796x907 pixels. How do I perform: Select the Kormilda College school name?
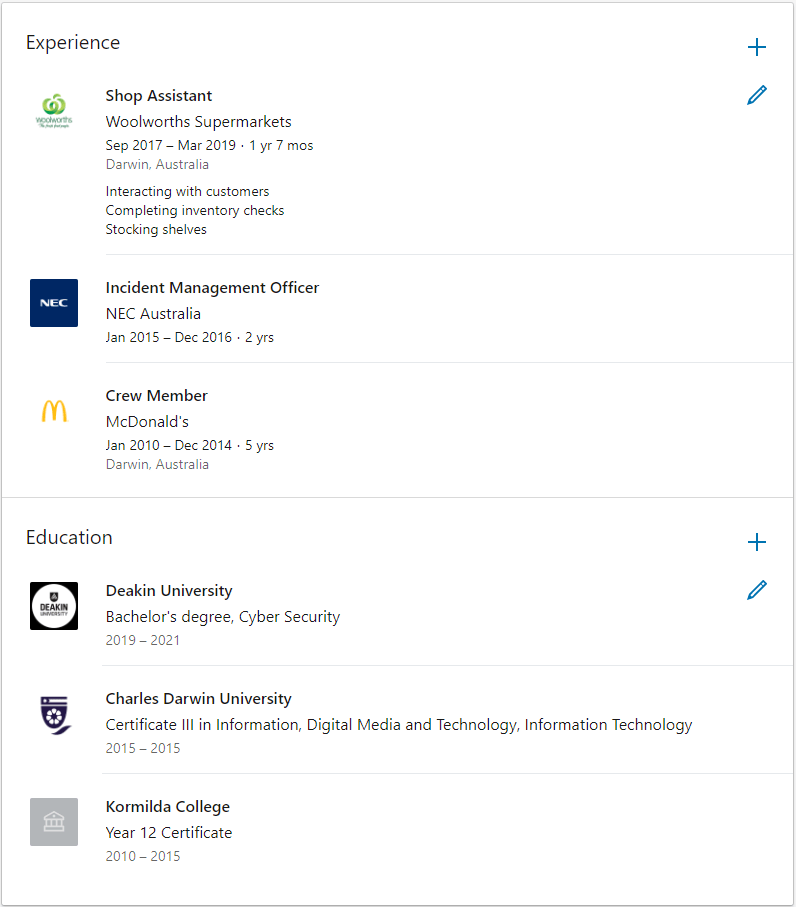(168, 807)
